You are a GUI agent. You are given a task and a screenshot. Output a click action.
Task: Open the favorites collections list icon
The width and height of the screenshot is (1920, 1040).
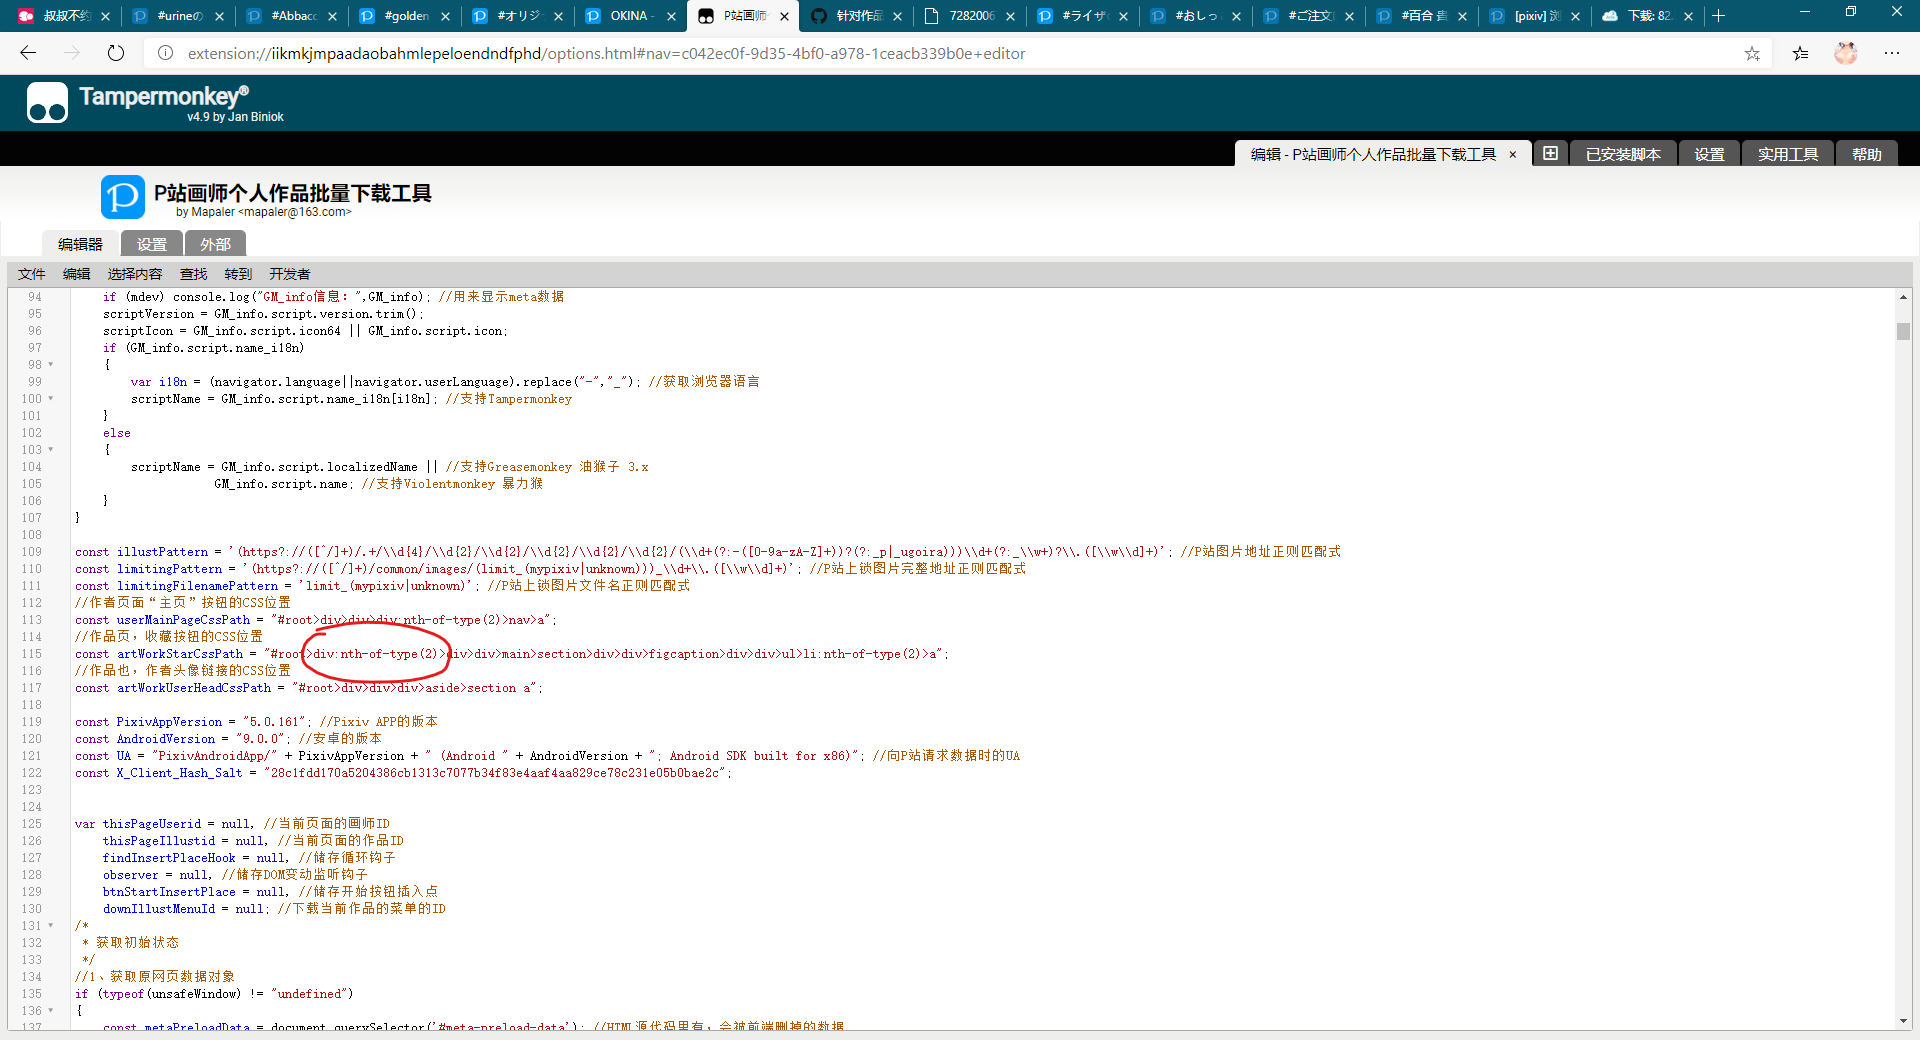(1800, 54)
